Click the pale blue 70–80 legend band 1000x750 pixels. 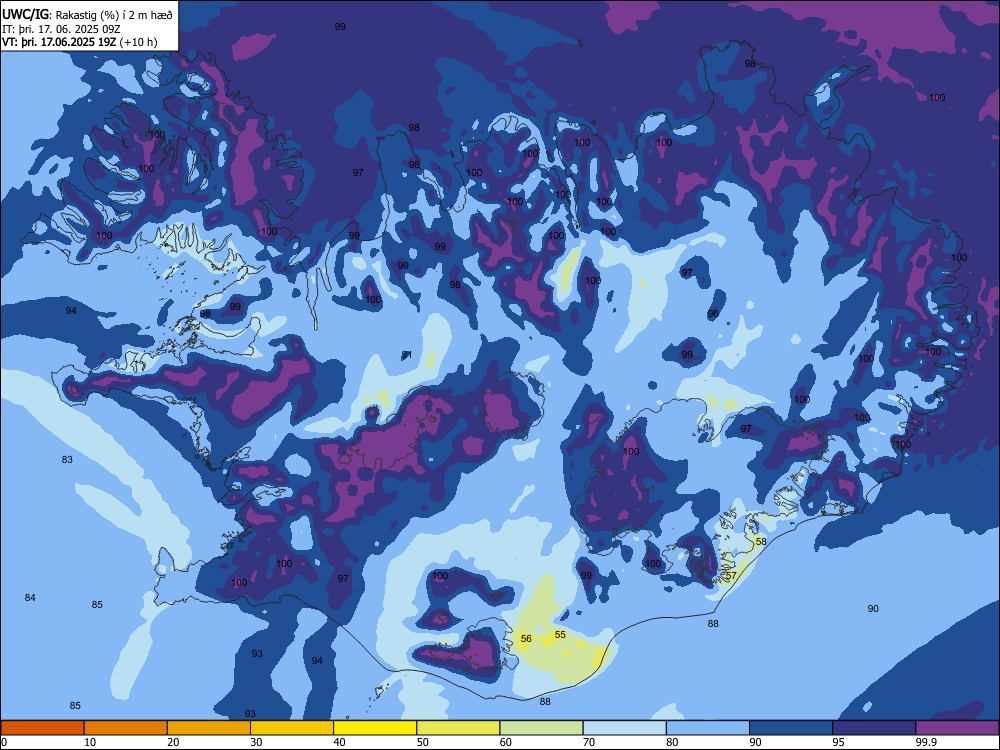coord(624,728)
